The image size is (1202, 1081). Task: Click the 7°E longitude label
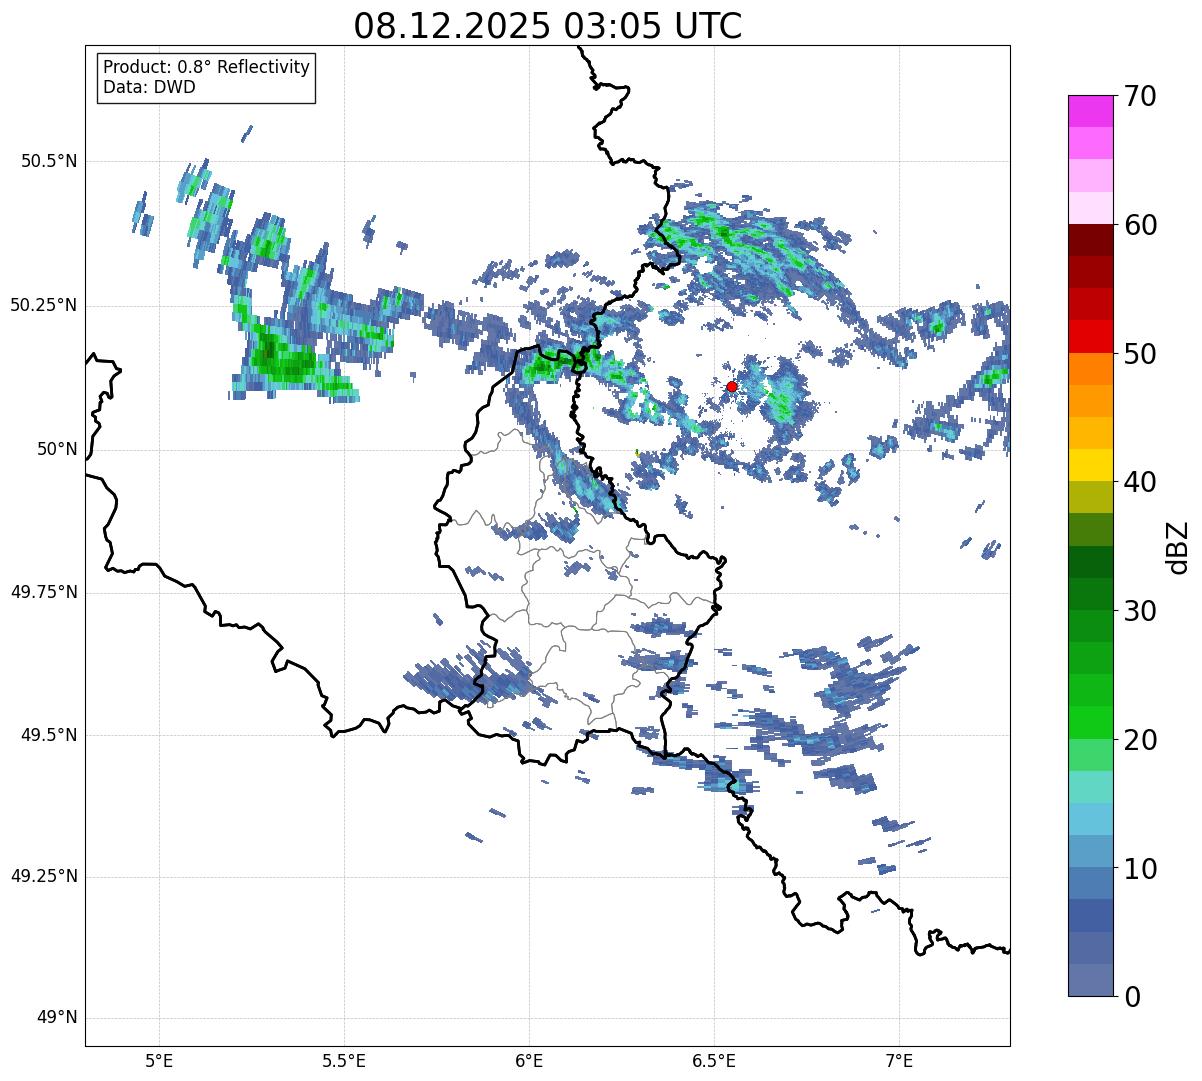(899, 1061)
